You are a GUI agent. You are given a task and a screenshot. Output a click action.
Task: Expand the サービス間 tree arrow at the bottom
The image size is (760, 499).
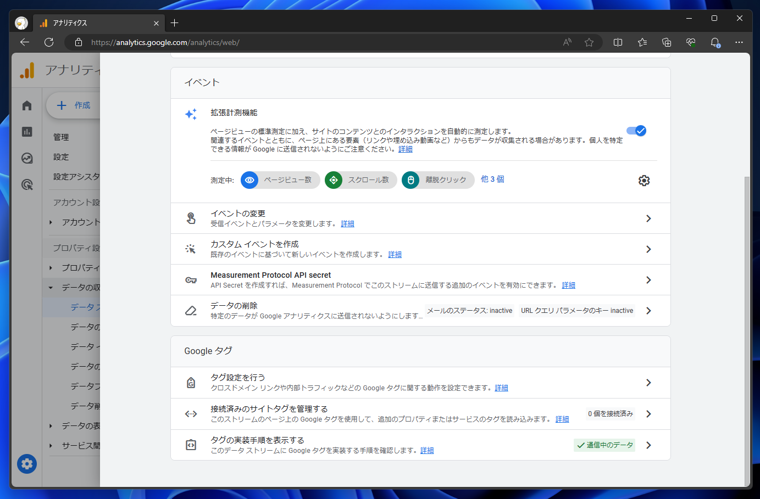[51, 445]
